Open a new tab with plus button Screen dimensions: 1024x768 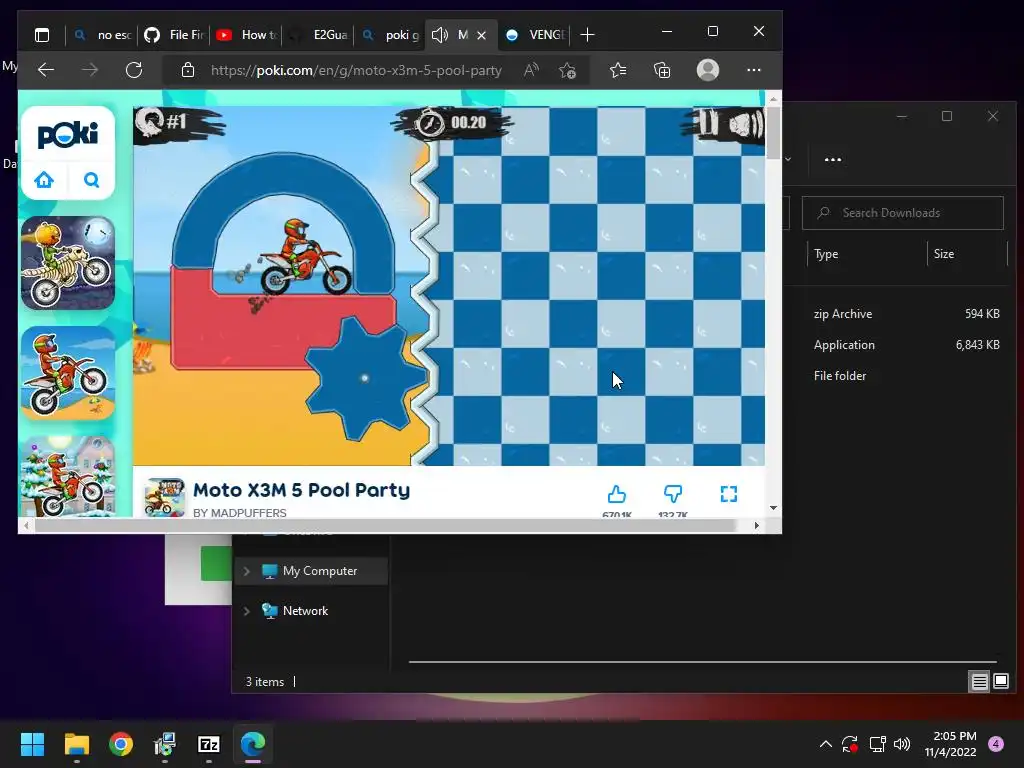587,35
